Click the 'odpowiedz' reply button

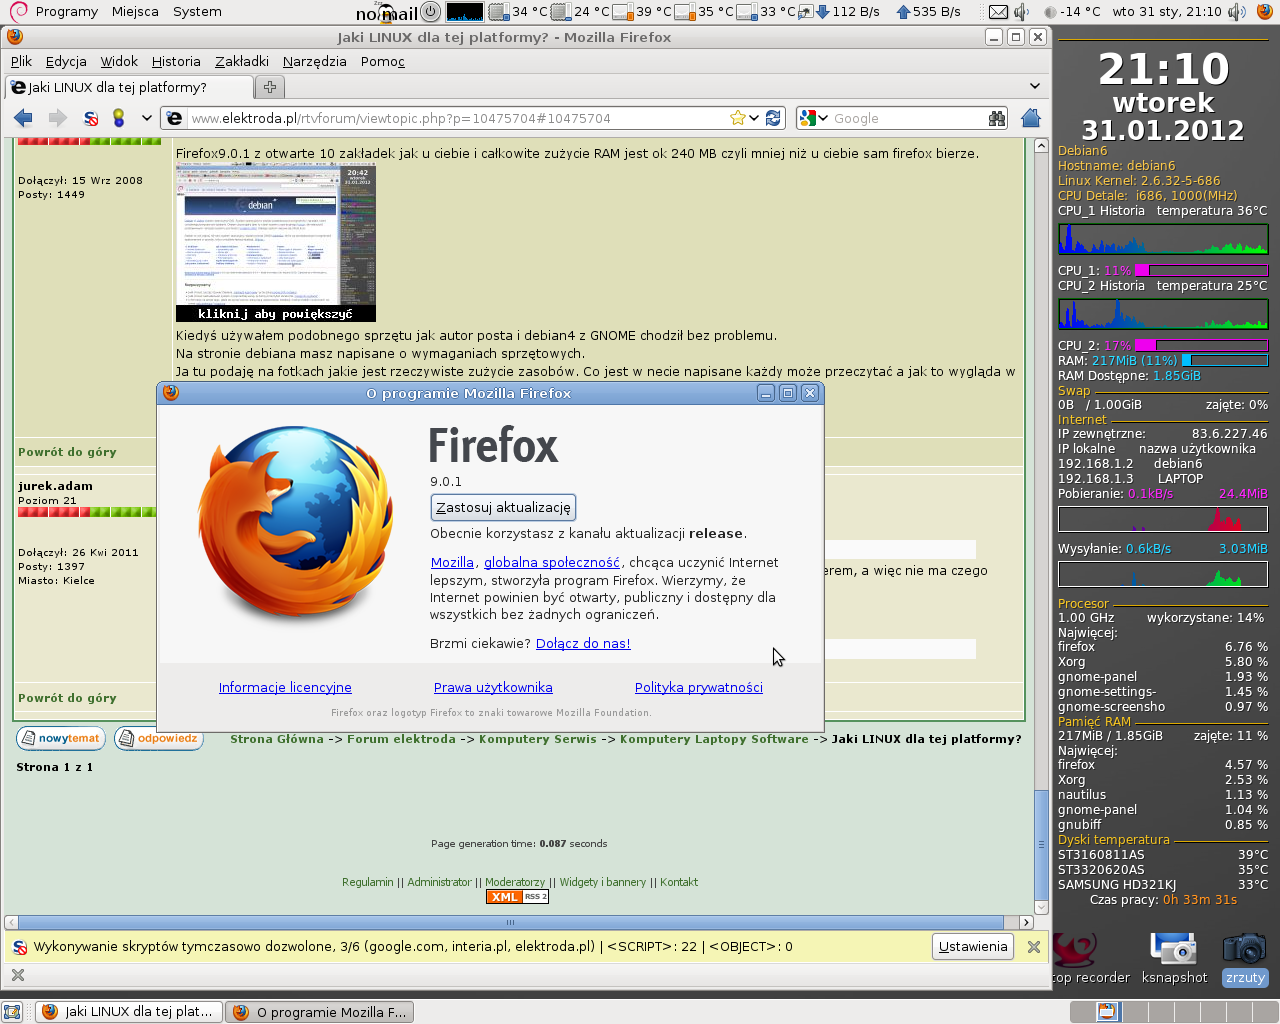coord(159,739)
